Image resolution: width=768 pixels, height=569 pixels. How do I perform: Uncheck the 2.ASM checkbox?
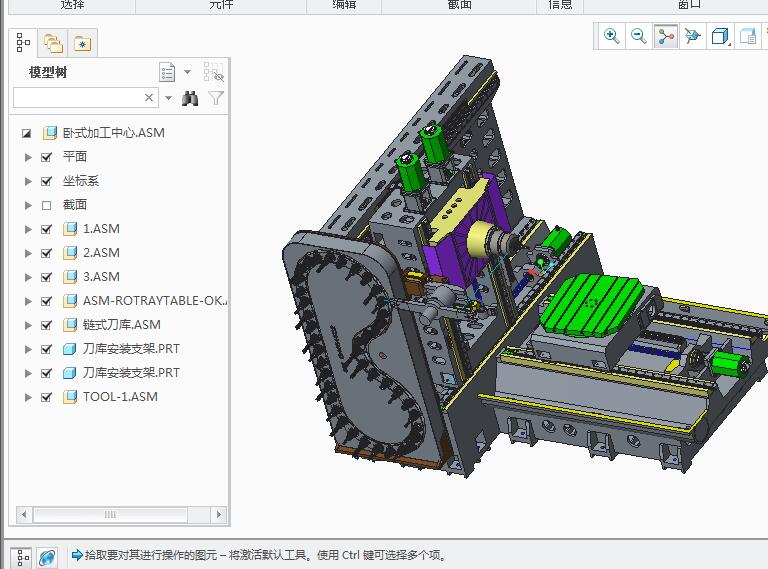(x=47, y=253)
